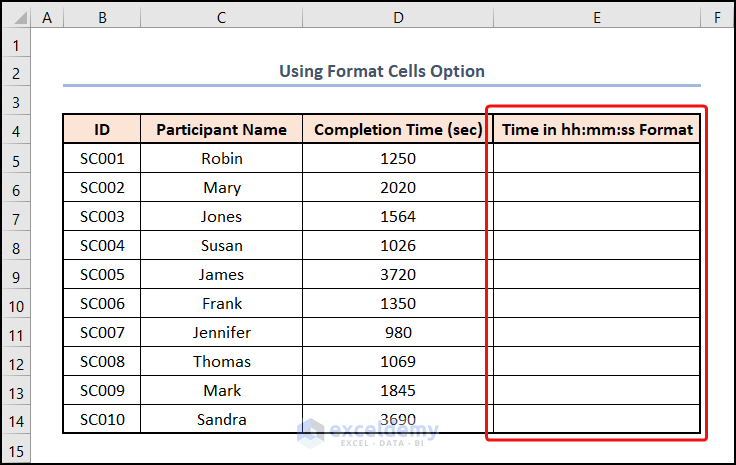Click the 'Using Format Cells Option' title cell
Image resolution: width=736 pixels, height=465 pixels.
pos(381,72)
